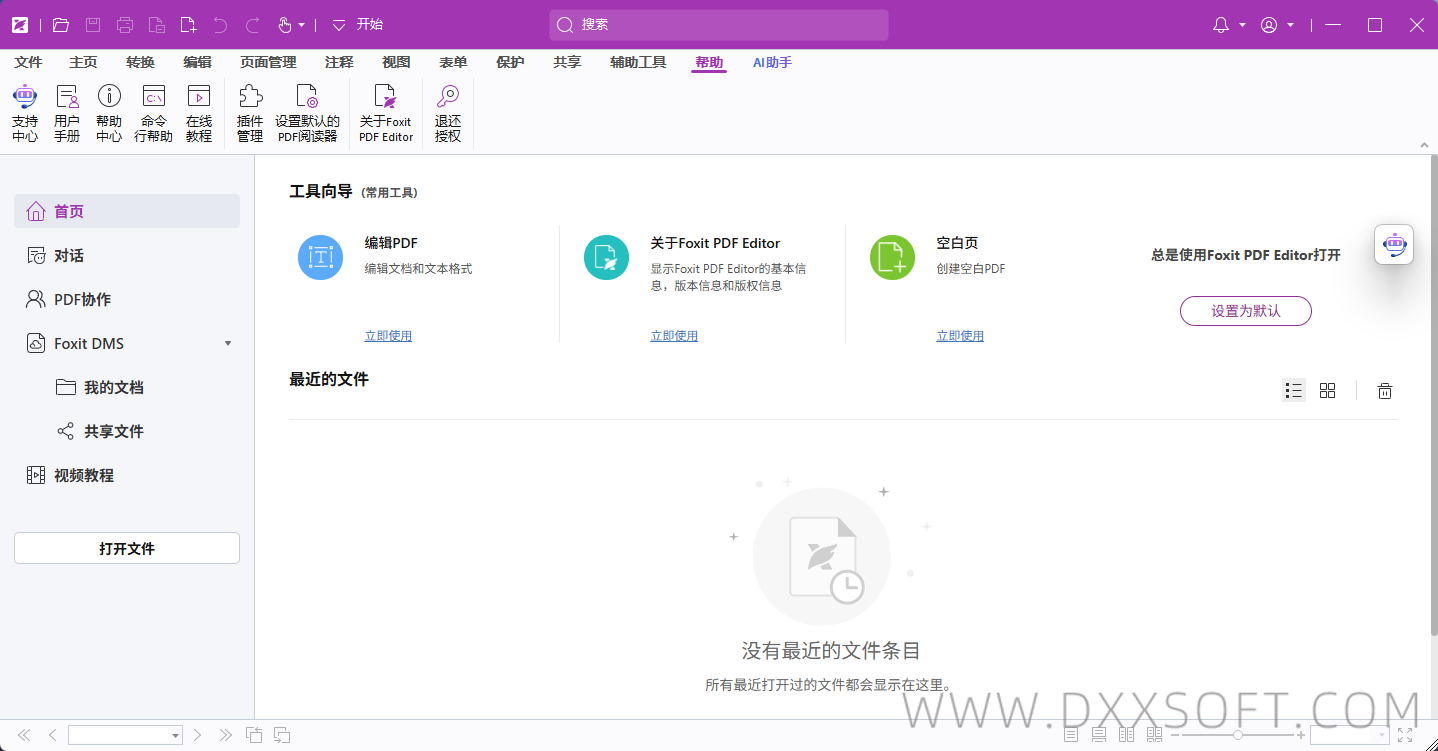Switch recent files to list view
This screenshot has height=751, width=1438.
[1294, 391]
